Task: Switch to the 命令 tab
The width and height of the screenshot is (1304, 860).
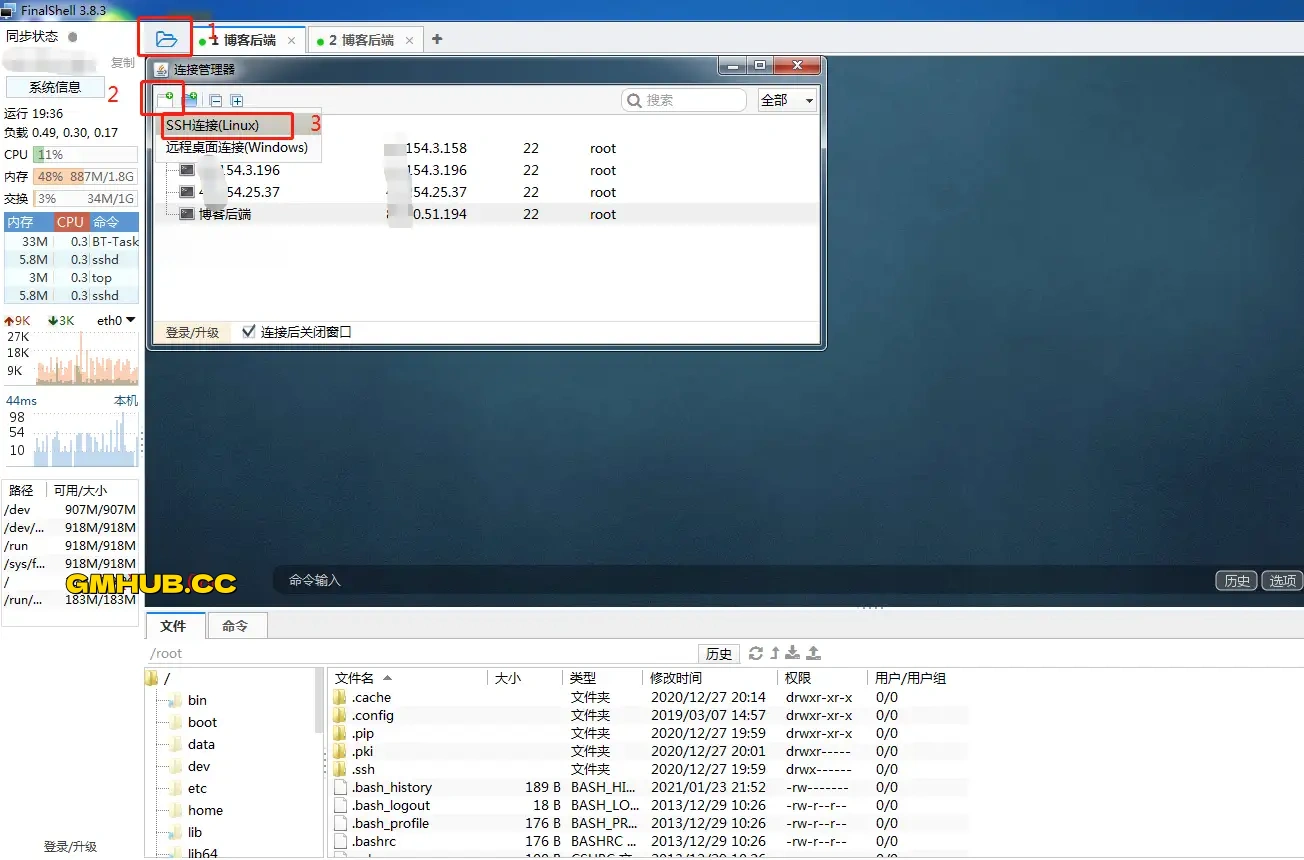Action: 236,626
